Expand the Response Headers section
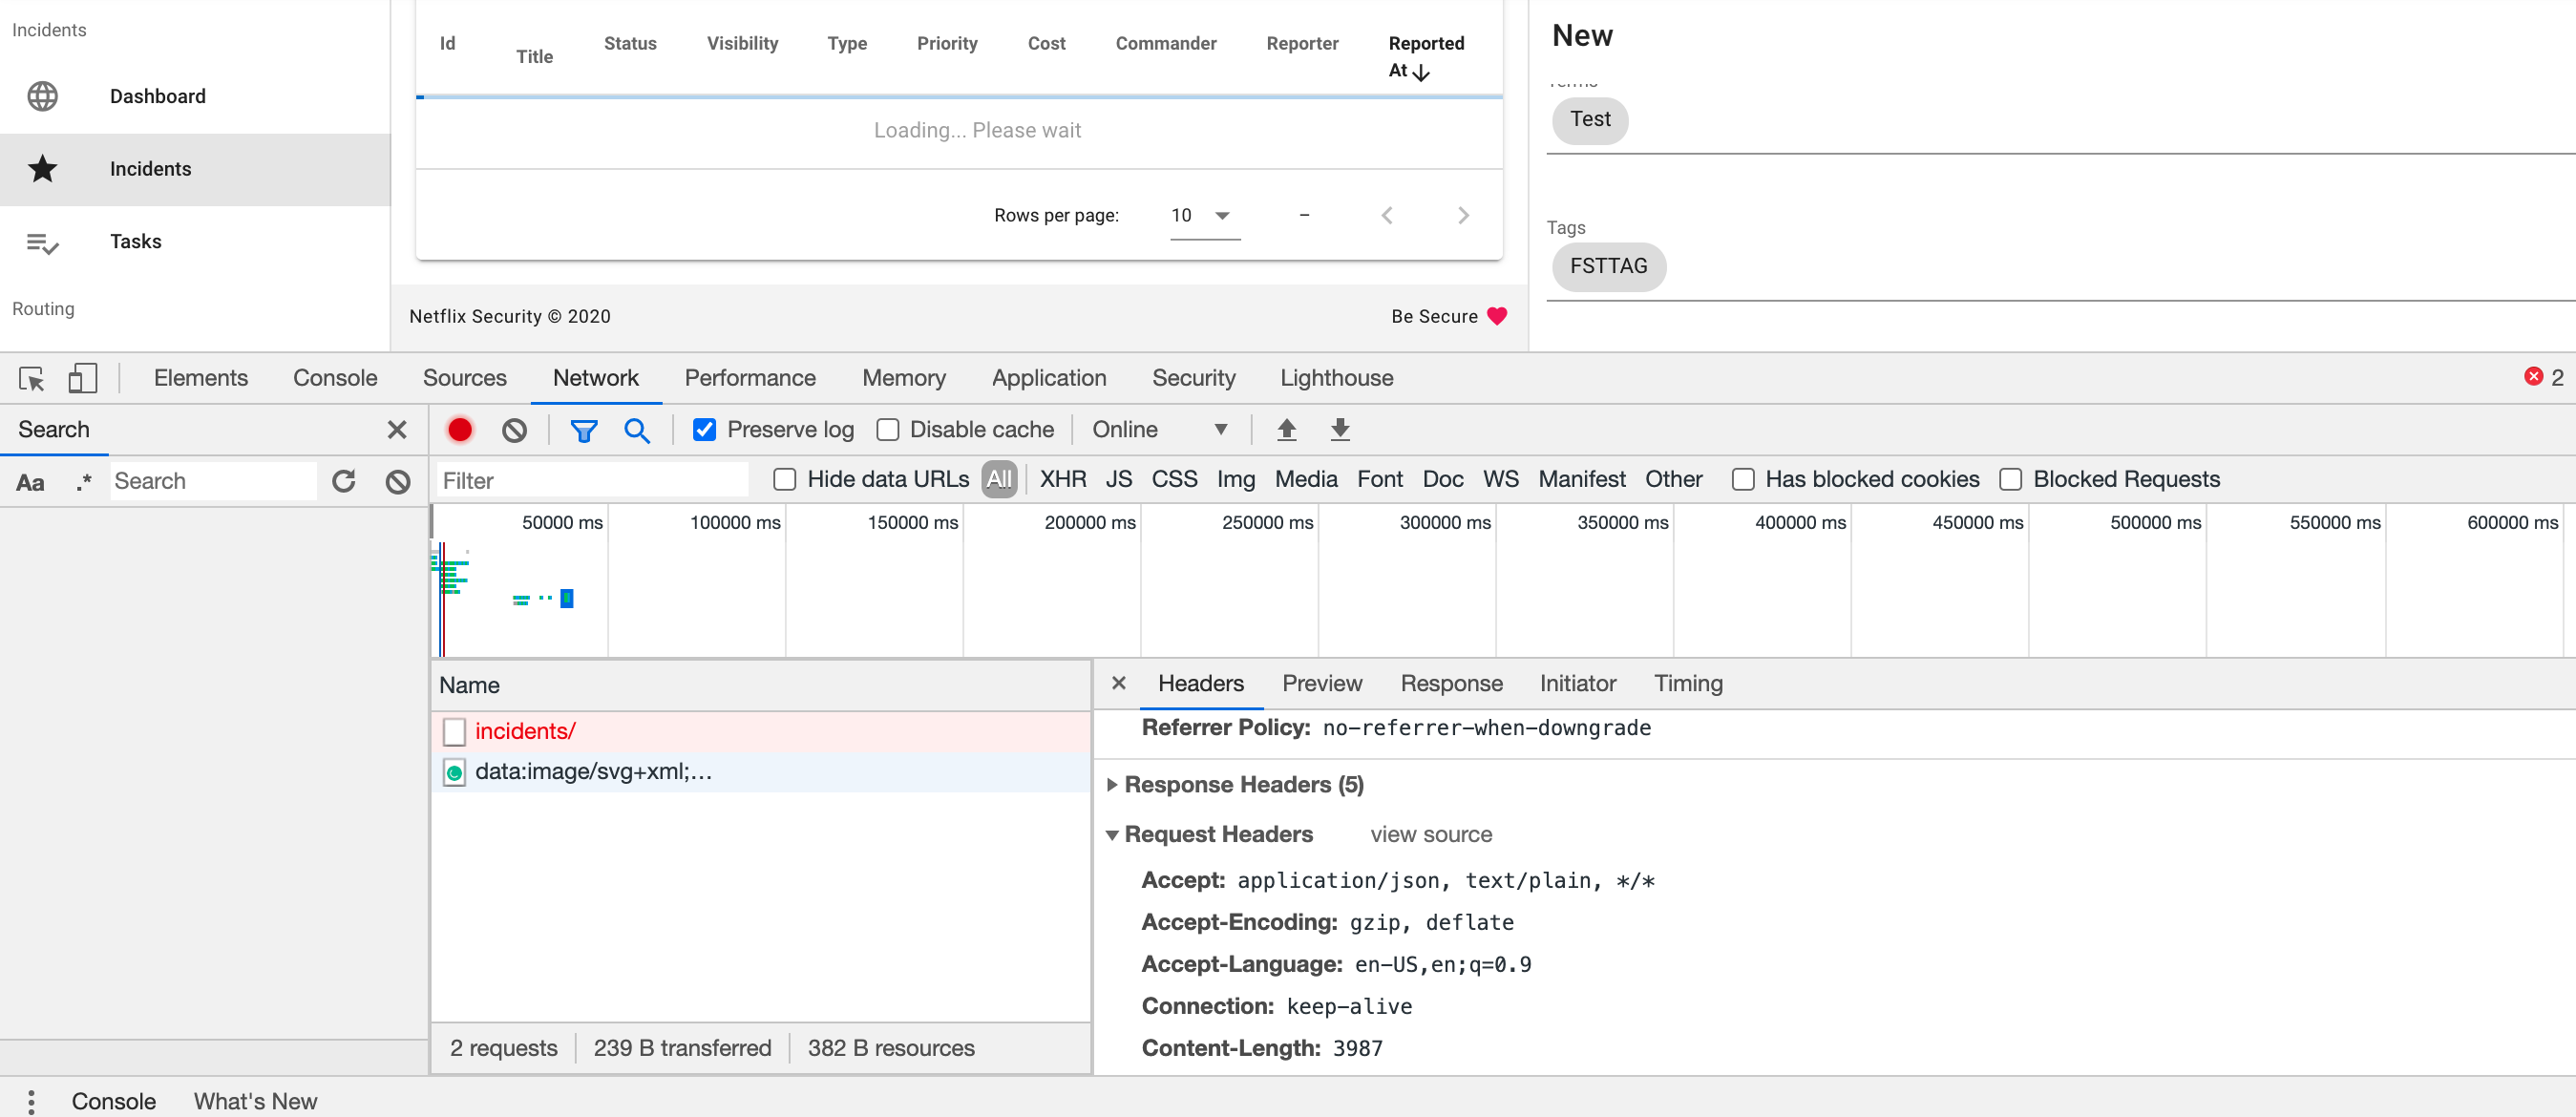 (1114, 785)
